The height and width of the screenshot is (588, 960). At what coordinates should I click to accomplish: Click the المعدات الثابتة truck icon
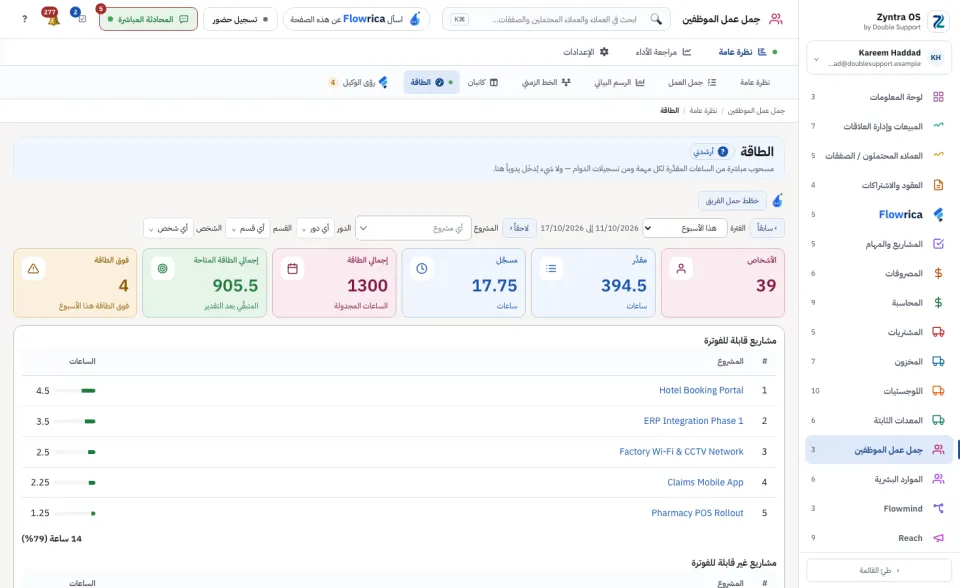[938, 420]
